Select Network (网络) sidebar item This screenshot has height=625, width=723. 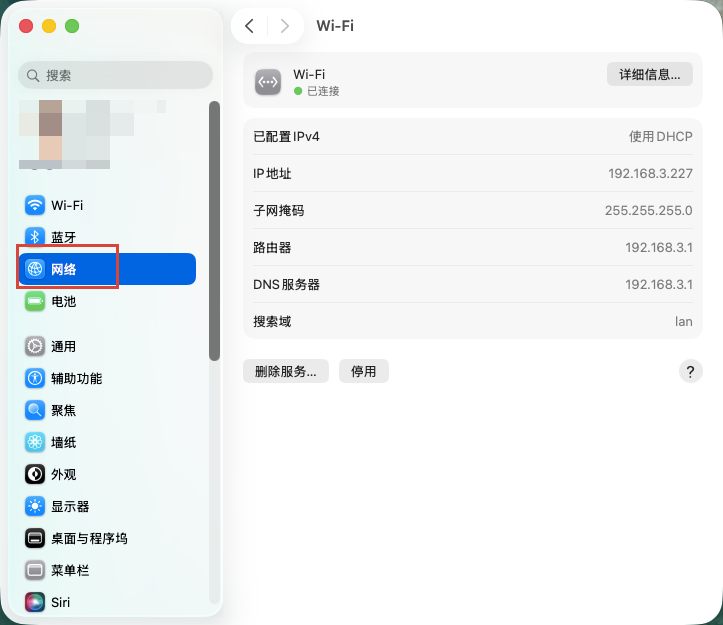(107, 269)
